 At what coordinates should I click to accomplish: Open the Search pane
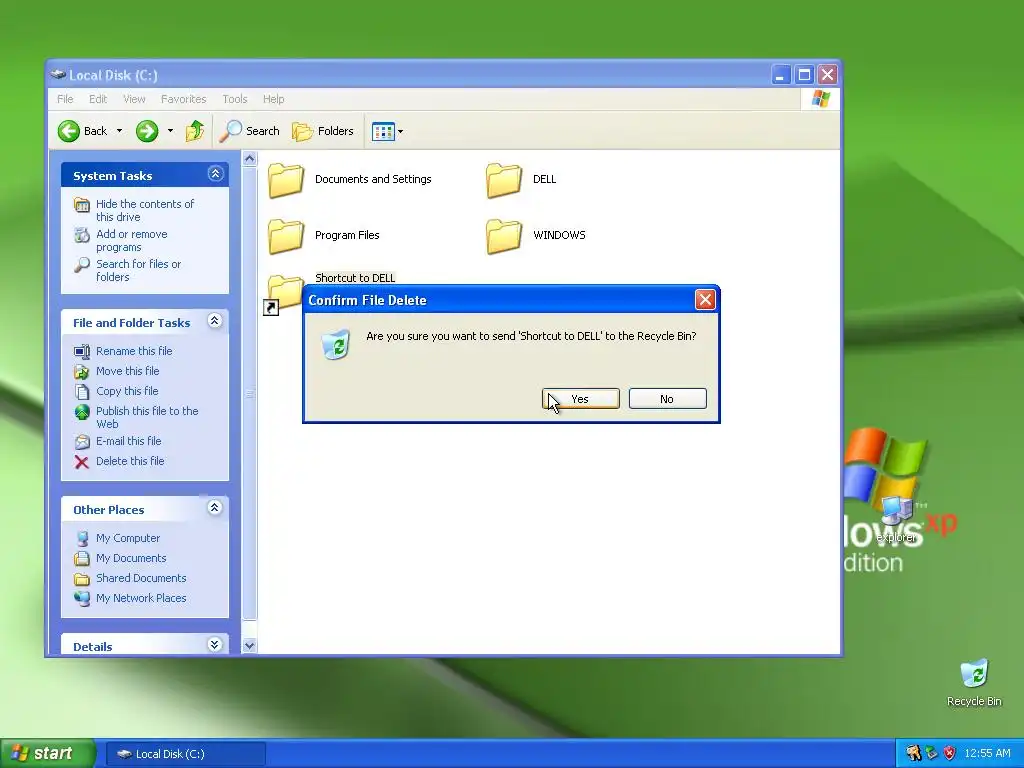[x=249, y=131]
